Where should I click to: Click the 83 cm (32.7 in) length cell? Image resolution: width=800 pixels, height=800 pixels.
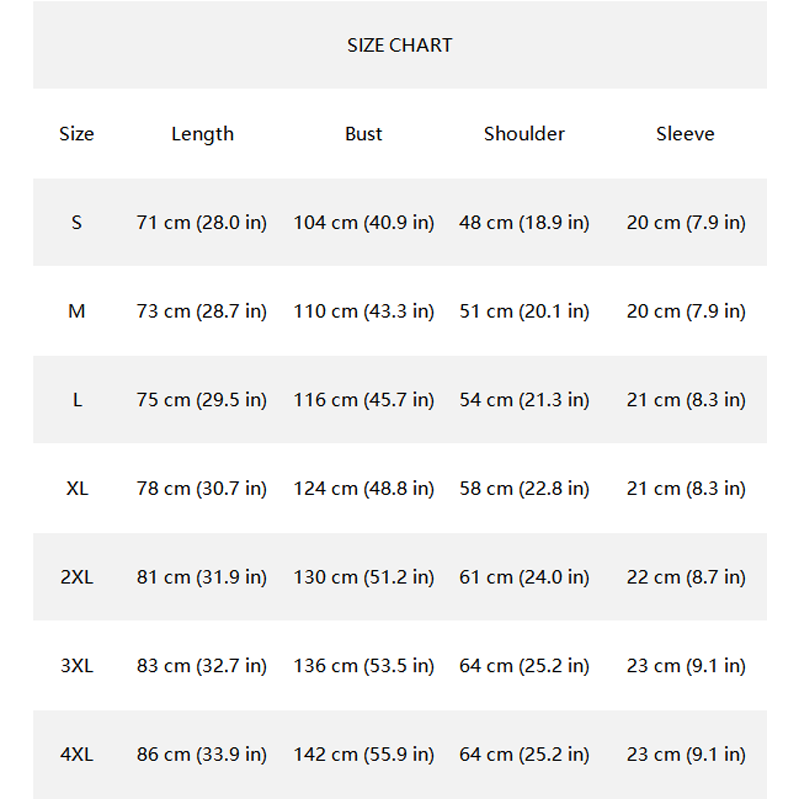[x=202, y=666]
